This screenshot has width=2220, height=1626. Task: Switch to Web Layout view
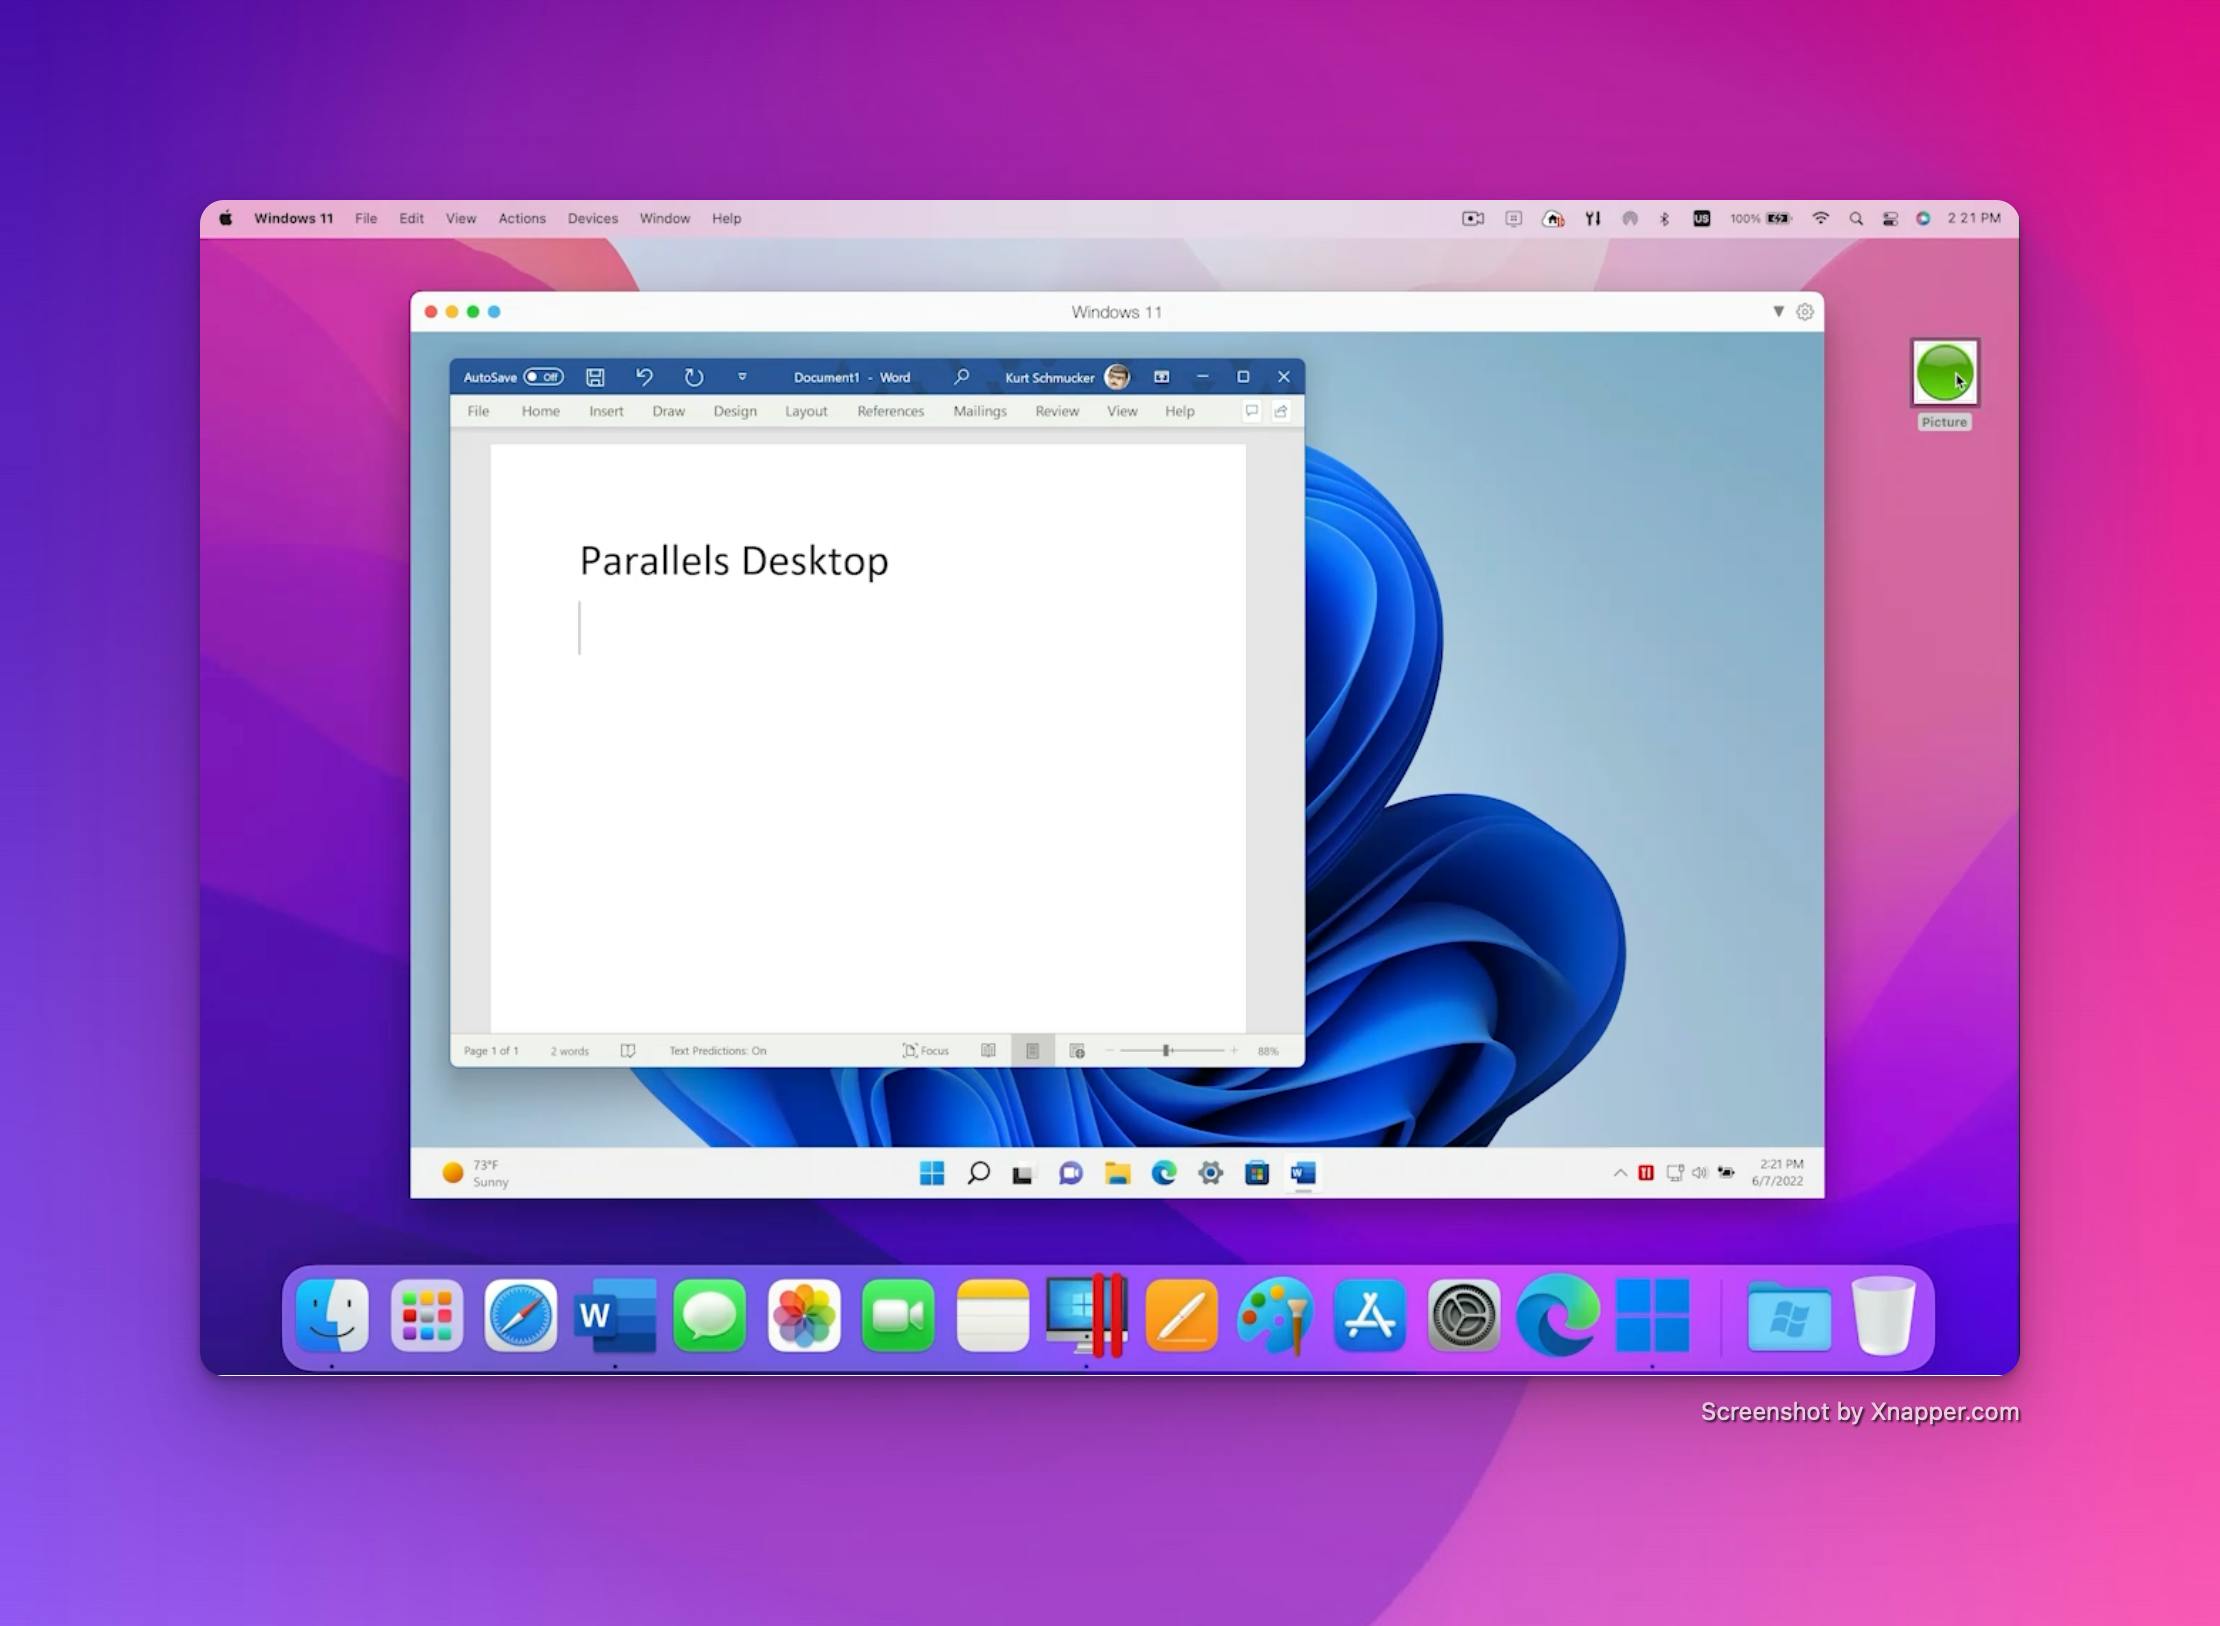tap(1077, 1051)
